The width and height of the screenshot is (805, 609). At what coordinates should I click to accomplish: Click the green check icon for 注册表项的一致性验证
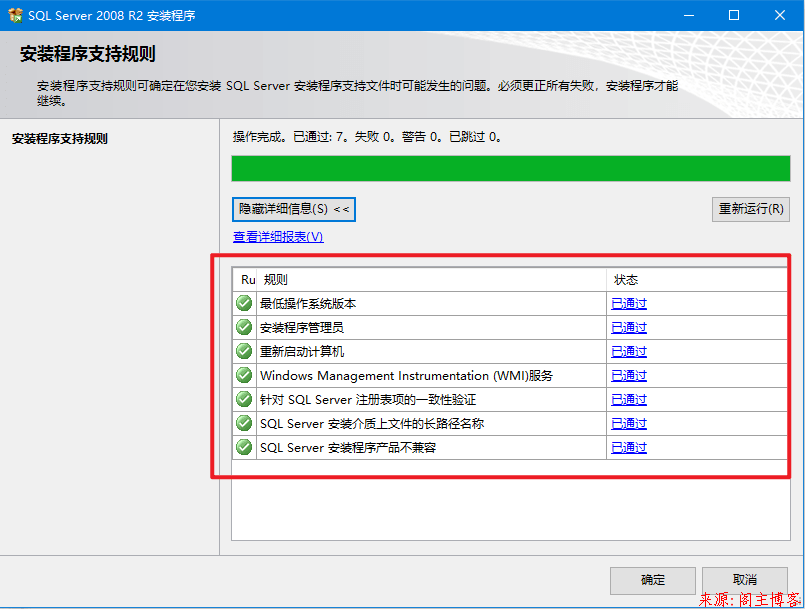244,399
